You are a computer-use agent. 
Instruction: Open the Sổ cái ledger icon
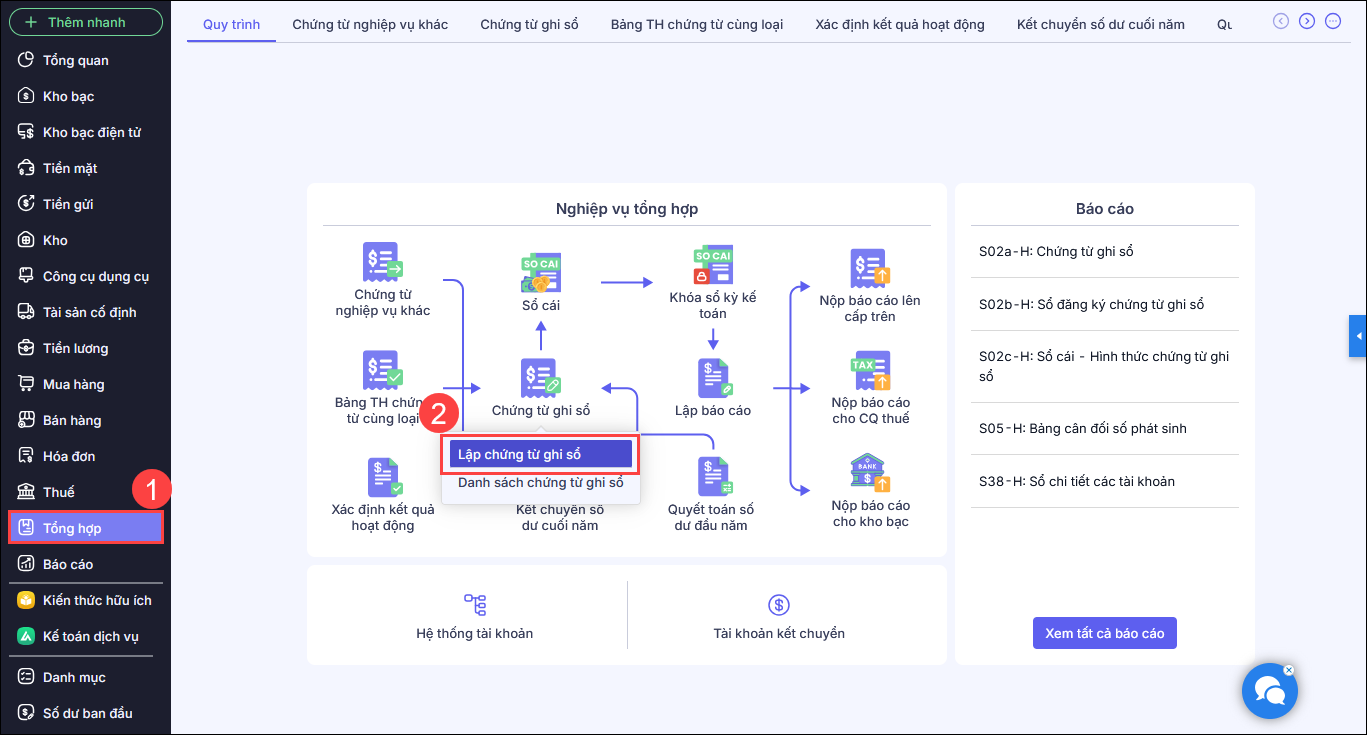coord(541,272)
